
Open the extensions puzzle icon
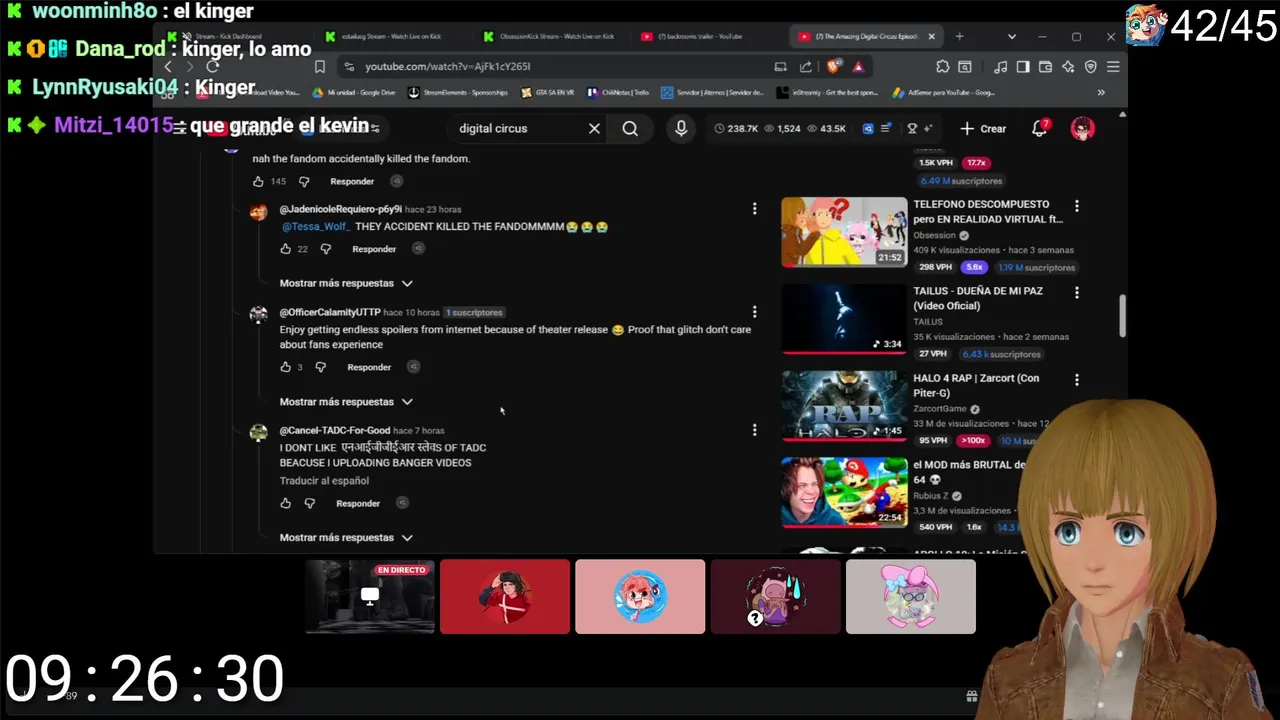pos(943,67)
